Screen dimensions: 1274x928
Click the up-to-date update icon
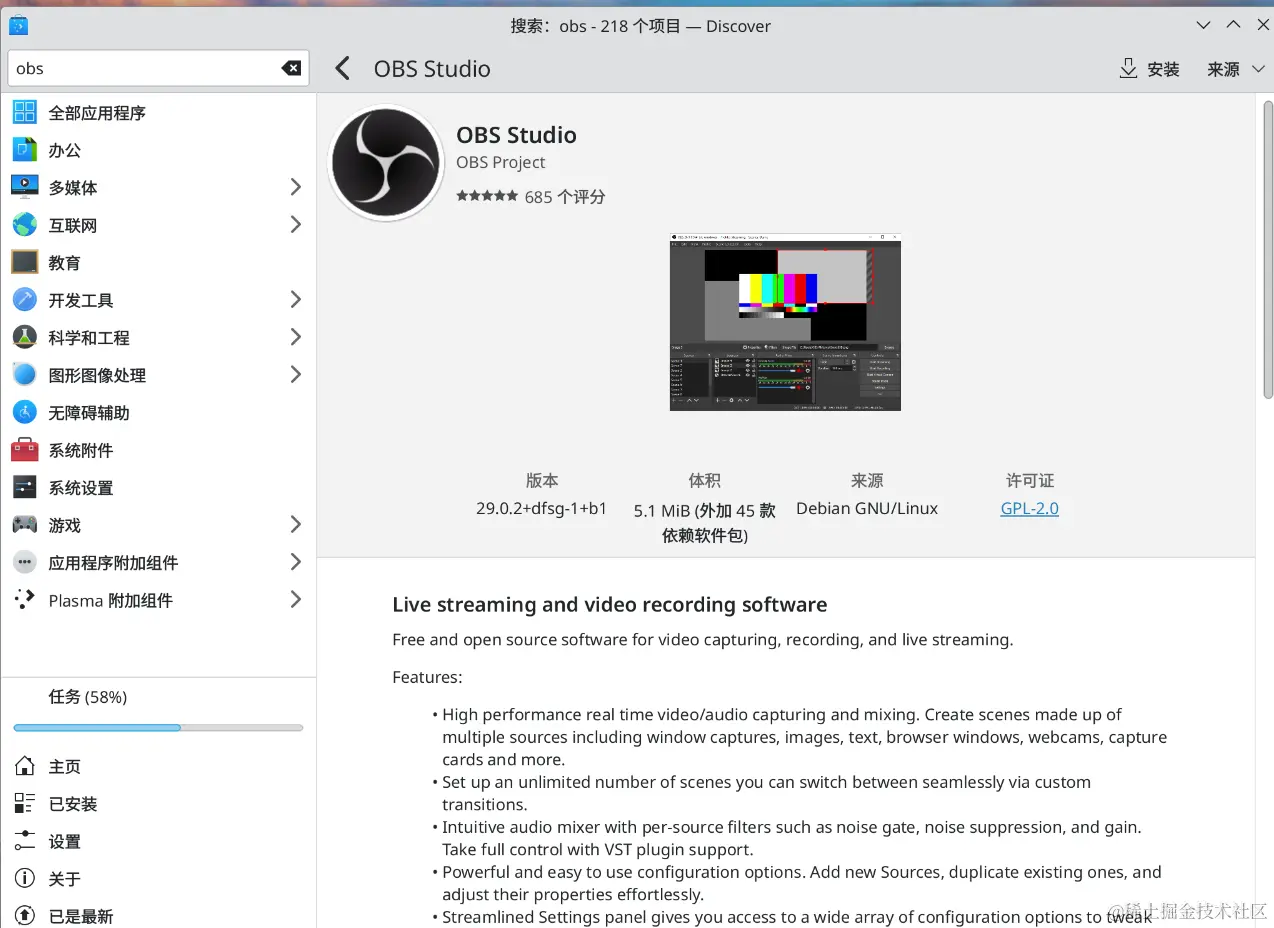(x=25, y=916)
